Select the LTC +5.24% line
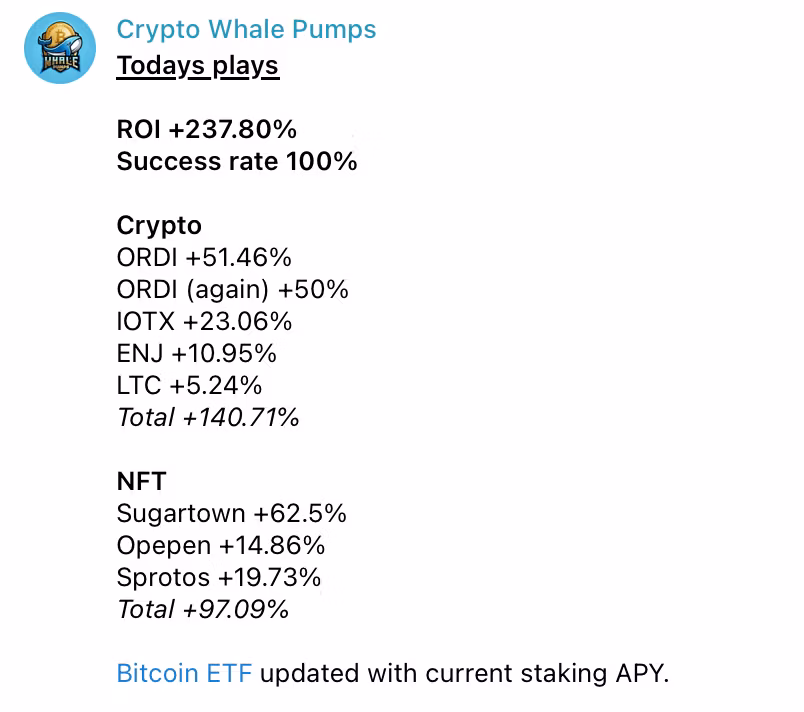Screen dimensions: 804x712 [189, 385]
